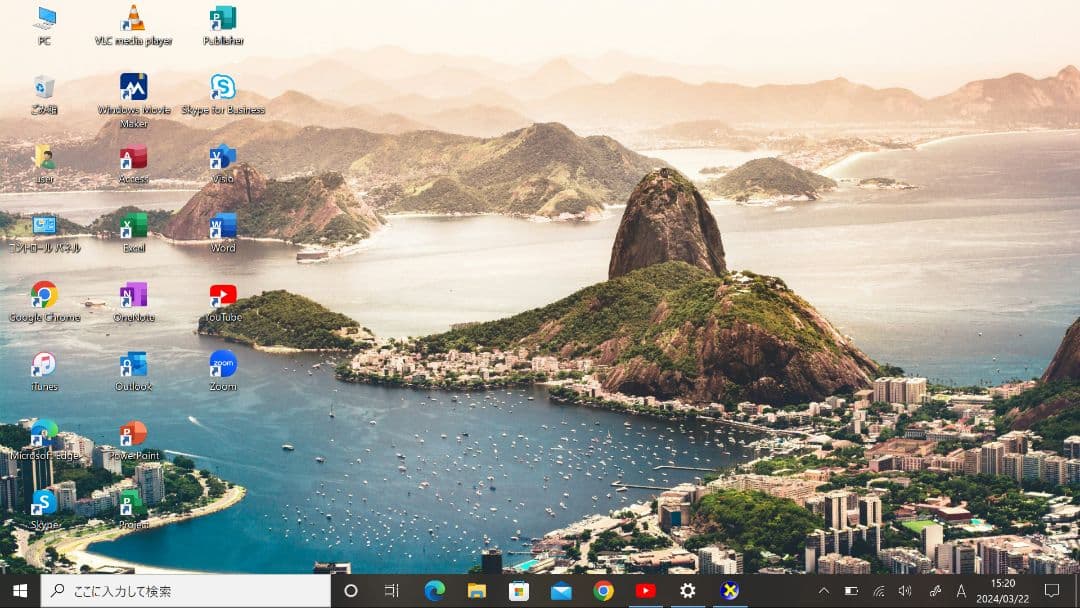Open Excel from the desktop
This screenshot has height=608, width=1080.
[132, 228]
